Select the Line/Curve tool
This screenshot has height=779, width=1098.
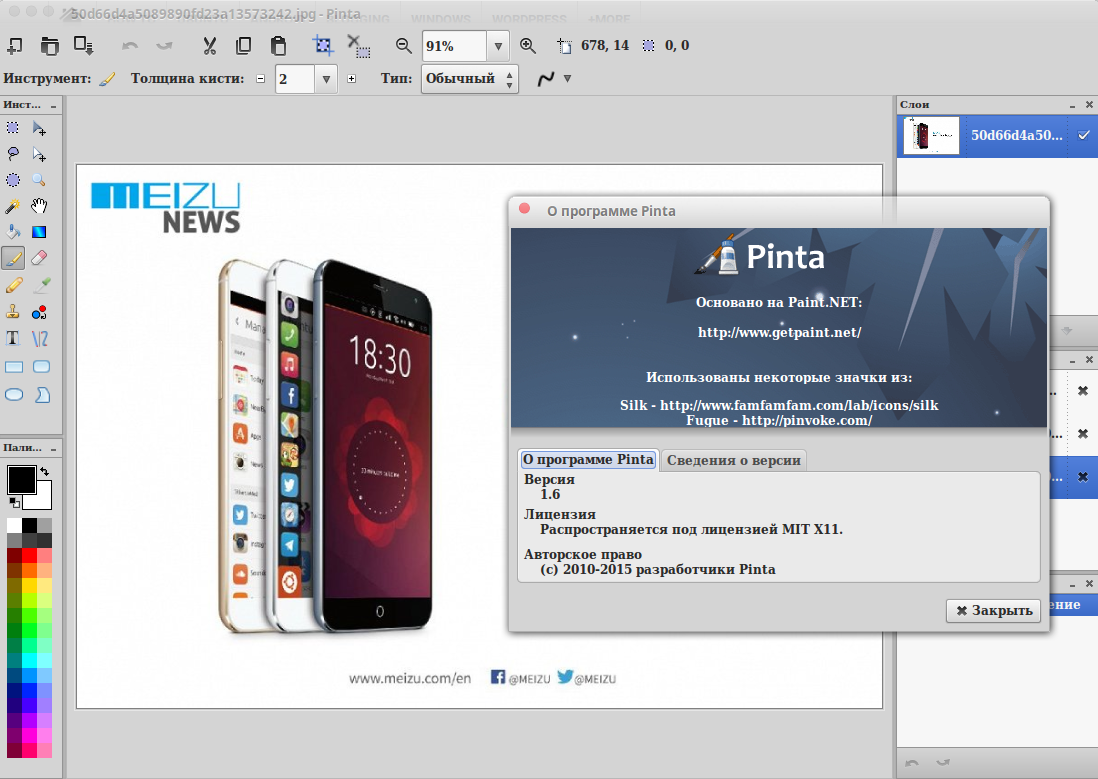[x=40, y=339]
